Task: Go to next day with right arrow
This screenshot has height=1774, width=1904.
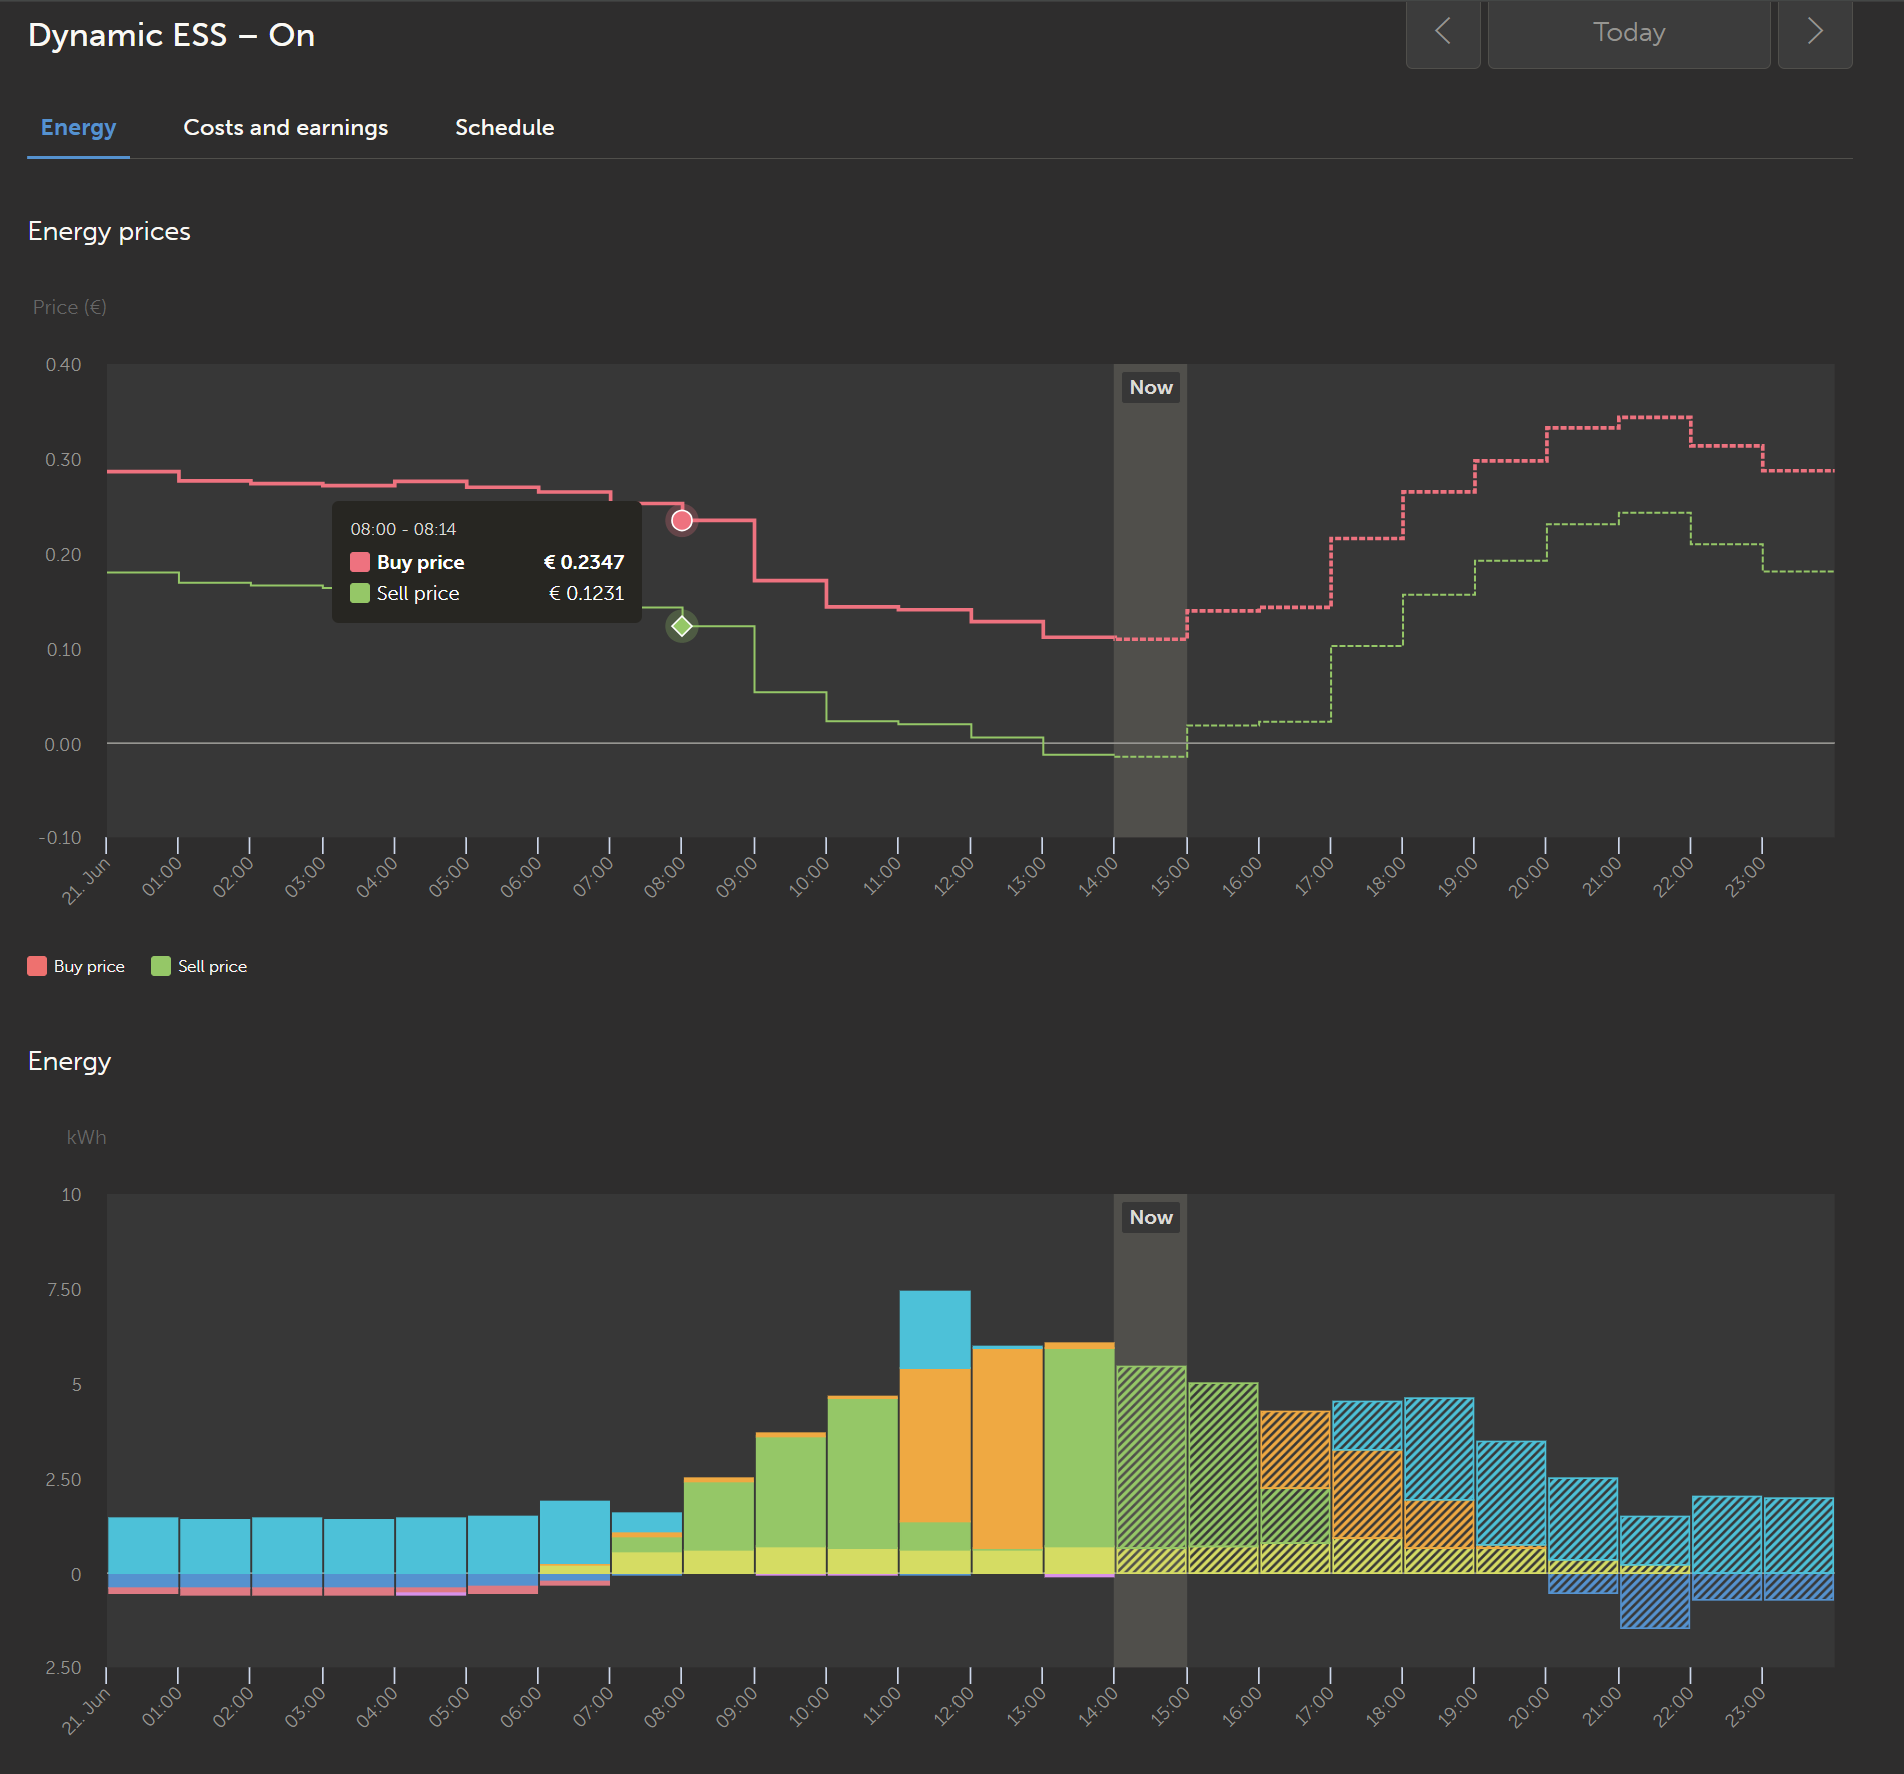Action: tap(1814, 33)
